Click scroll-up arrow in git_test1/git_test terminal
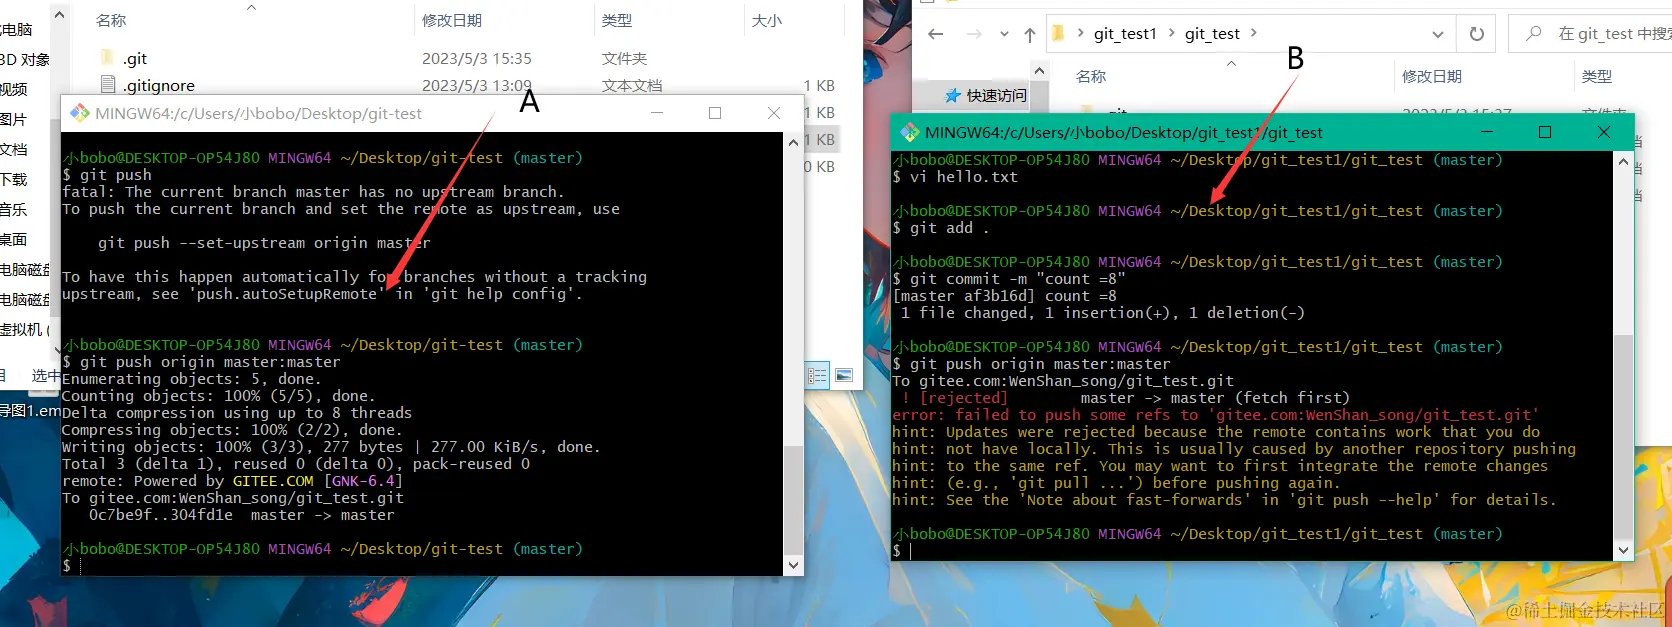This screenshot has height=627, width=1672. click(1624, 161)
